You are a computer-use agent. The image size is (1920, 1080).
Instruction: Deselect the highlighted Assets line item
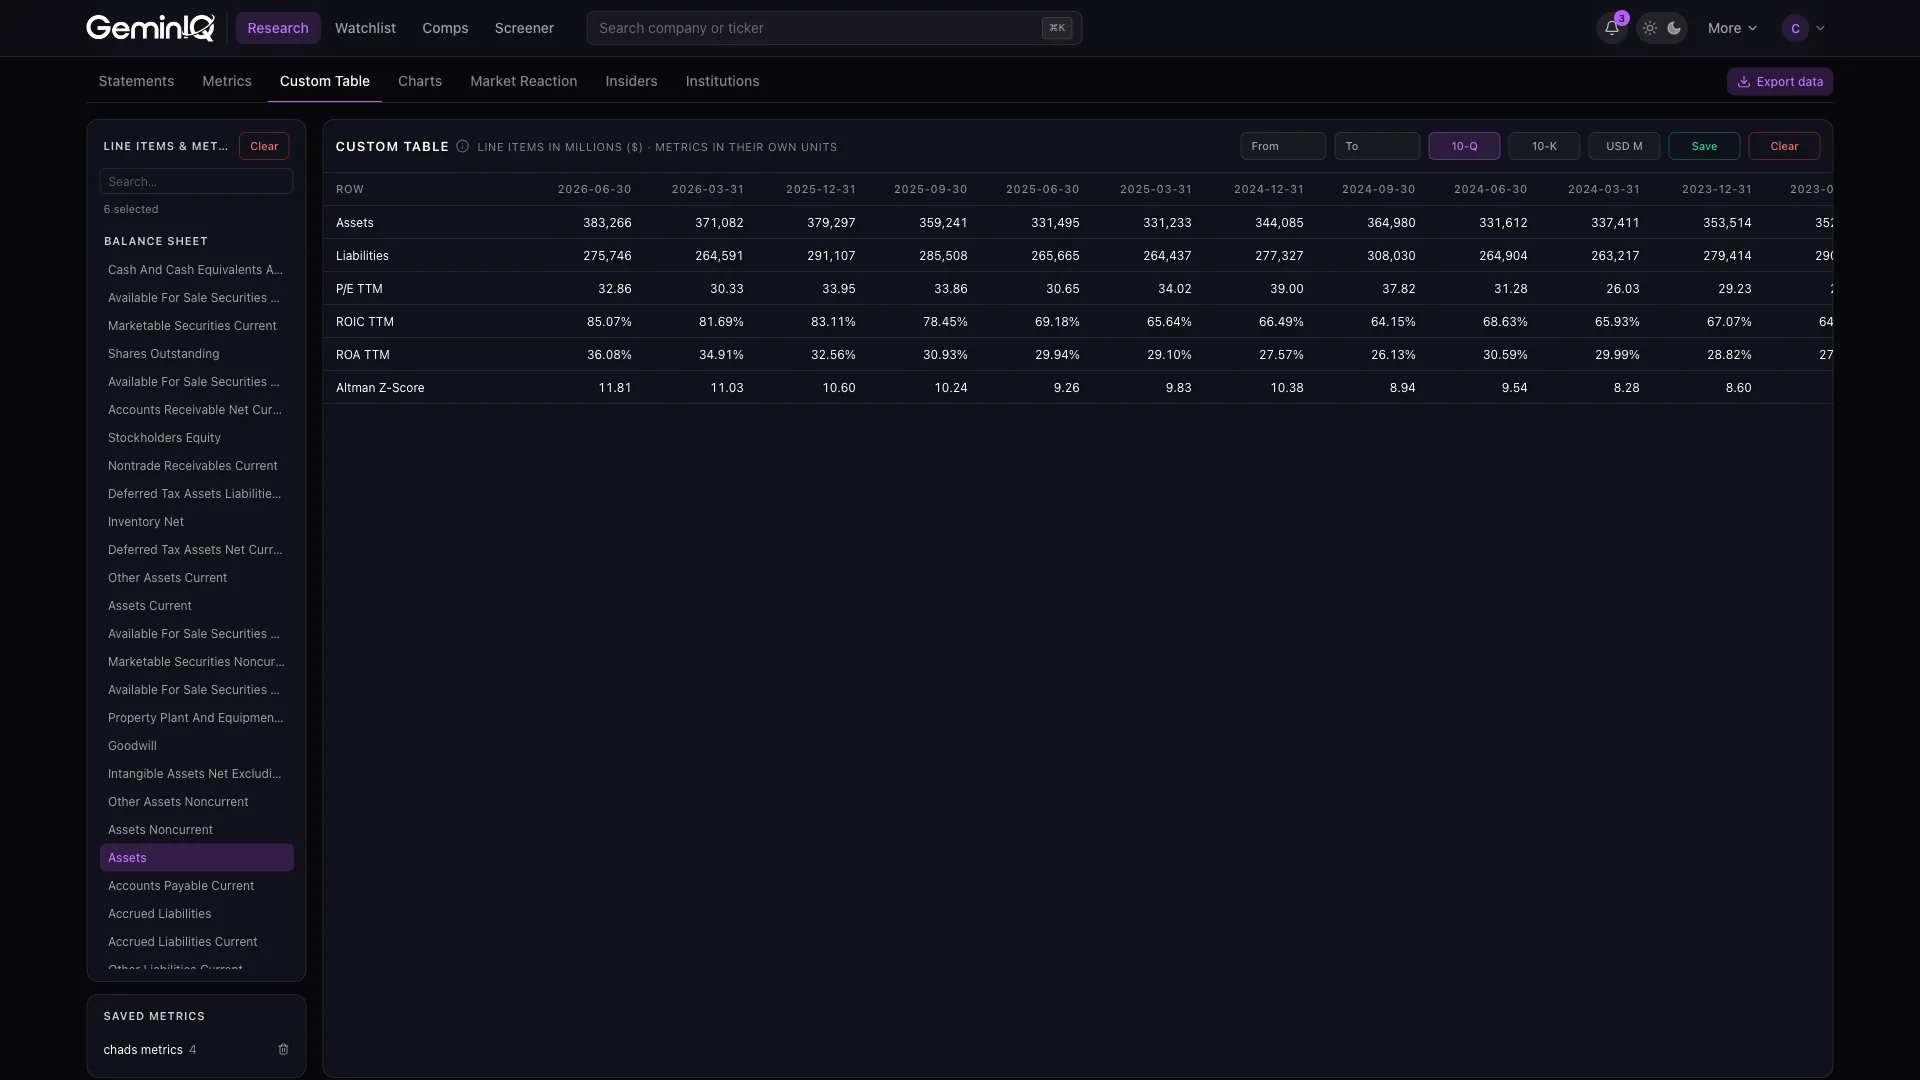[196, 858]
